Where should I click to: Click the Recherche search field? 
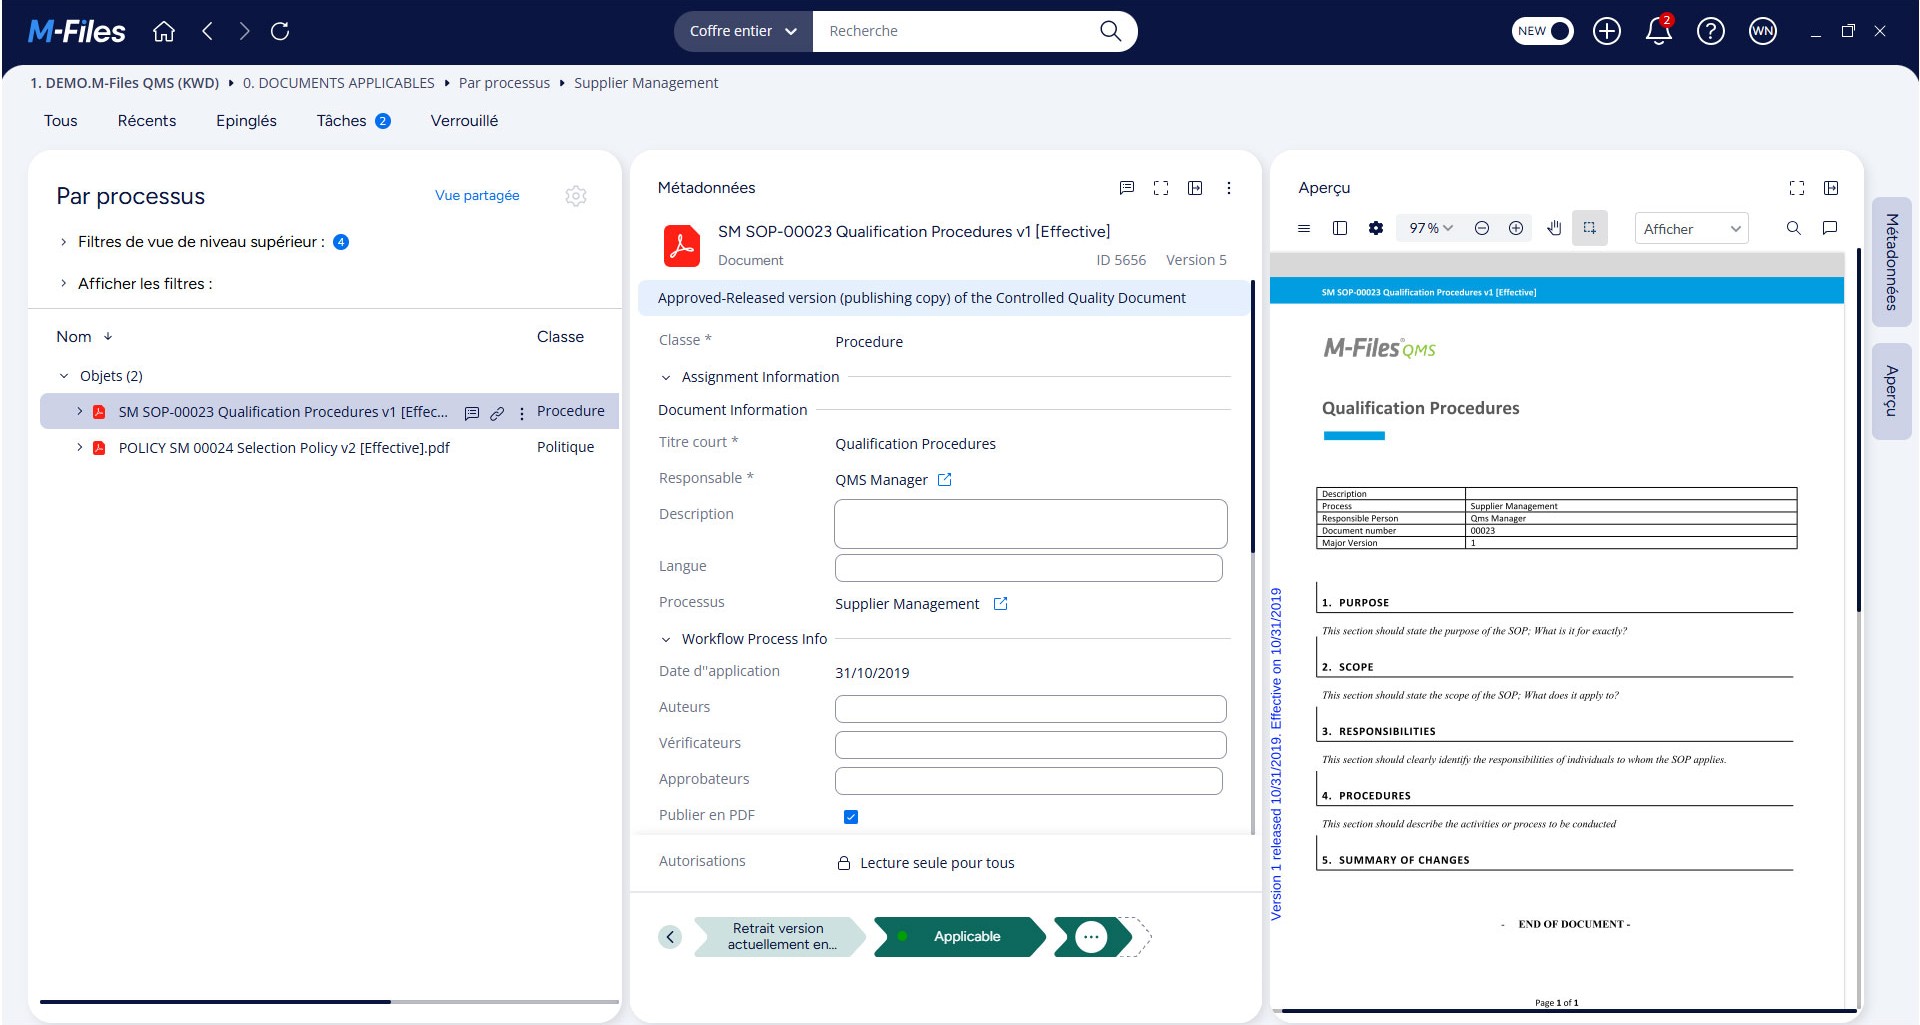pos(955,31)
